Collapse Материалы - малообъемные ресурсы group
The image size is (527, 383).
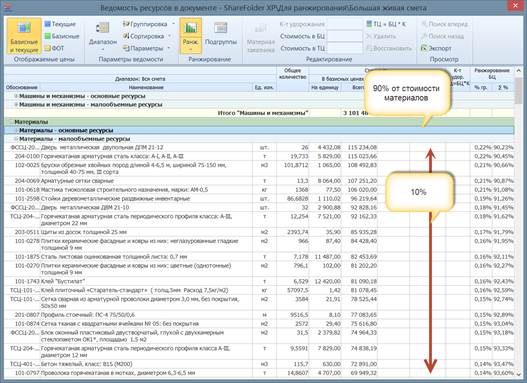pyautogui.click(x=16, y=139)
